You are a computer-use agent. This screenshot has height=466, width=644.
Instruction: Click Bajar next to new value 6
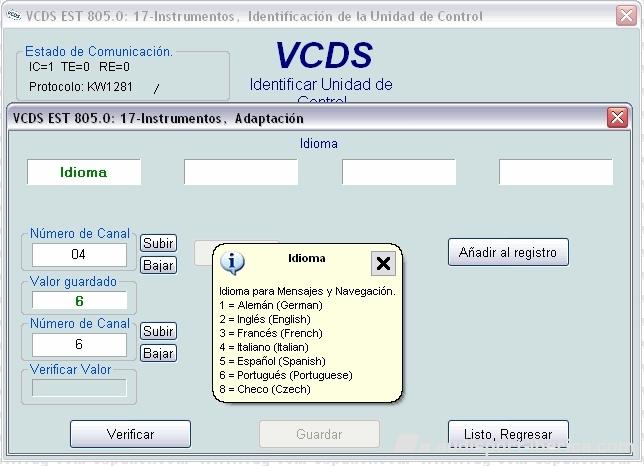click(159, 353)
